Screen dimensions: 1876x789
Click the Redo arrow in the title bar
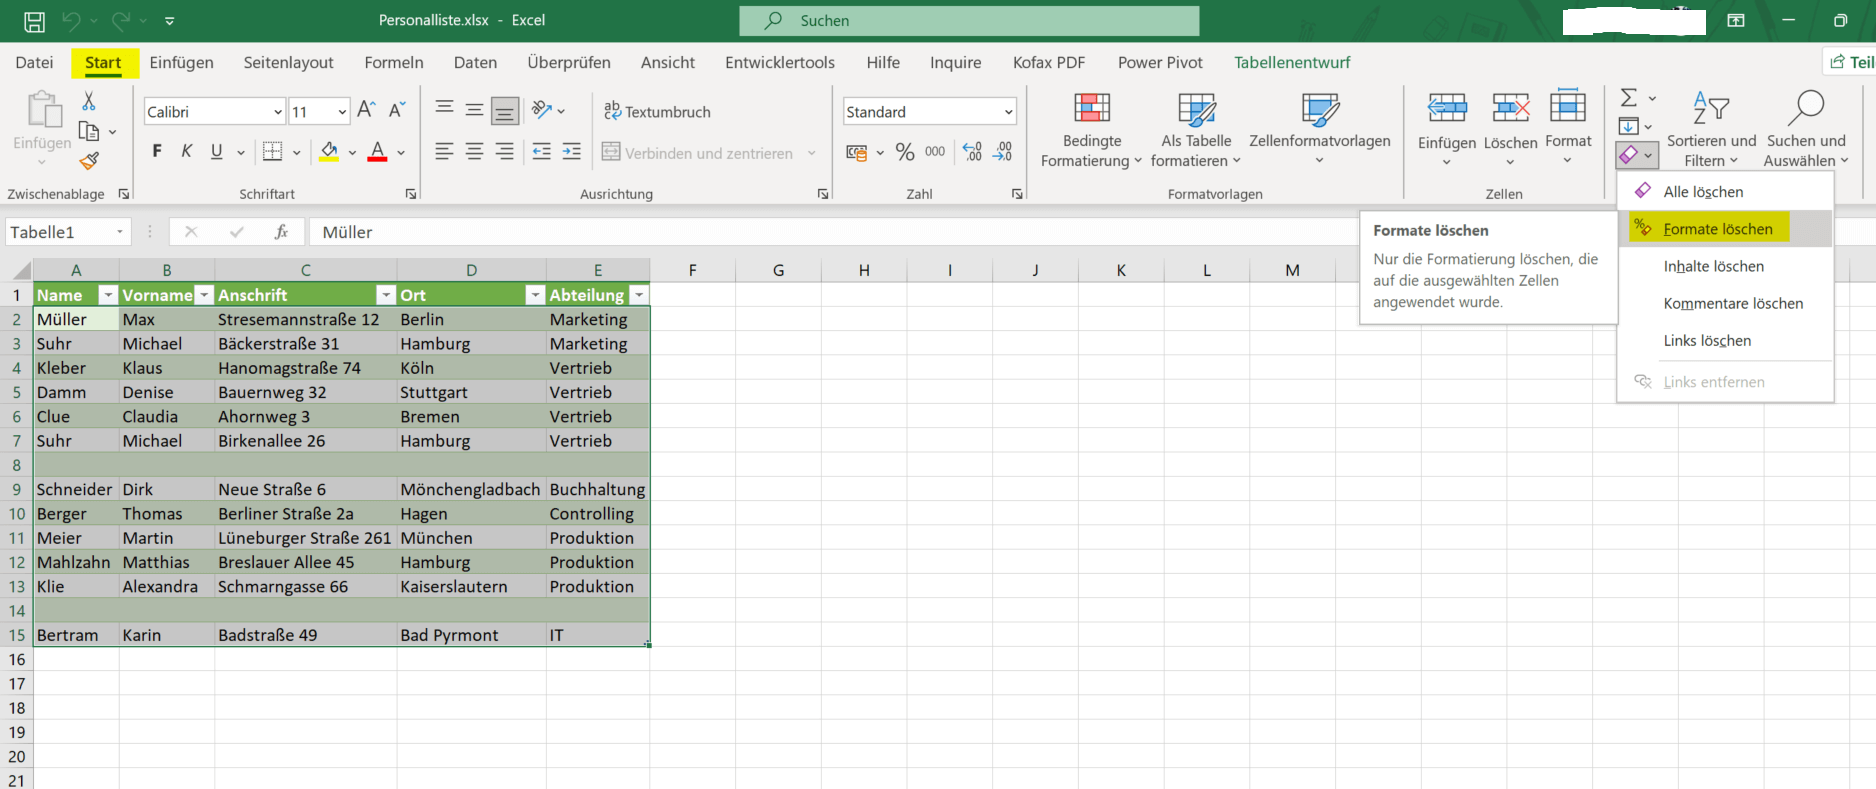point(121,21)
